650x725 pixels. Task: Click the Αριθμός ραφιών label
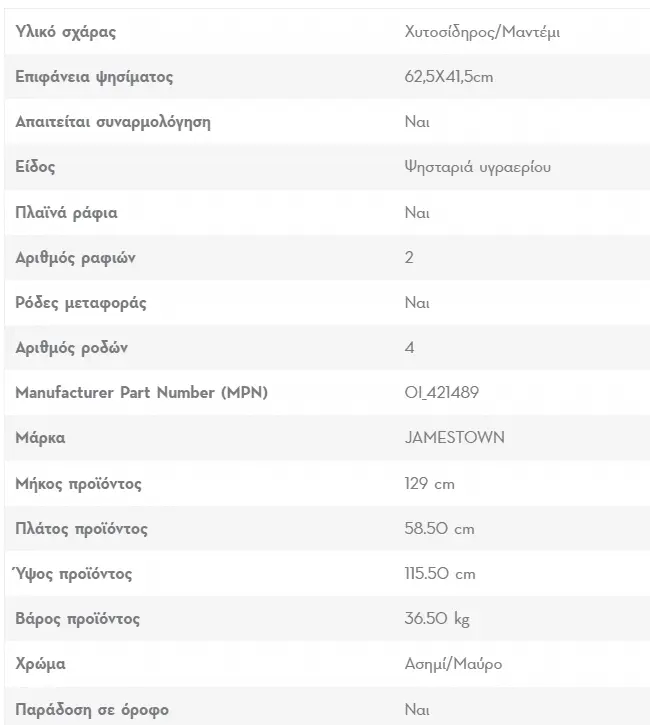[x=75, y=258]
